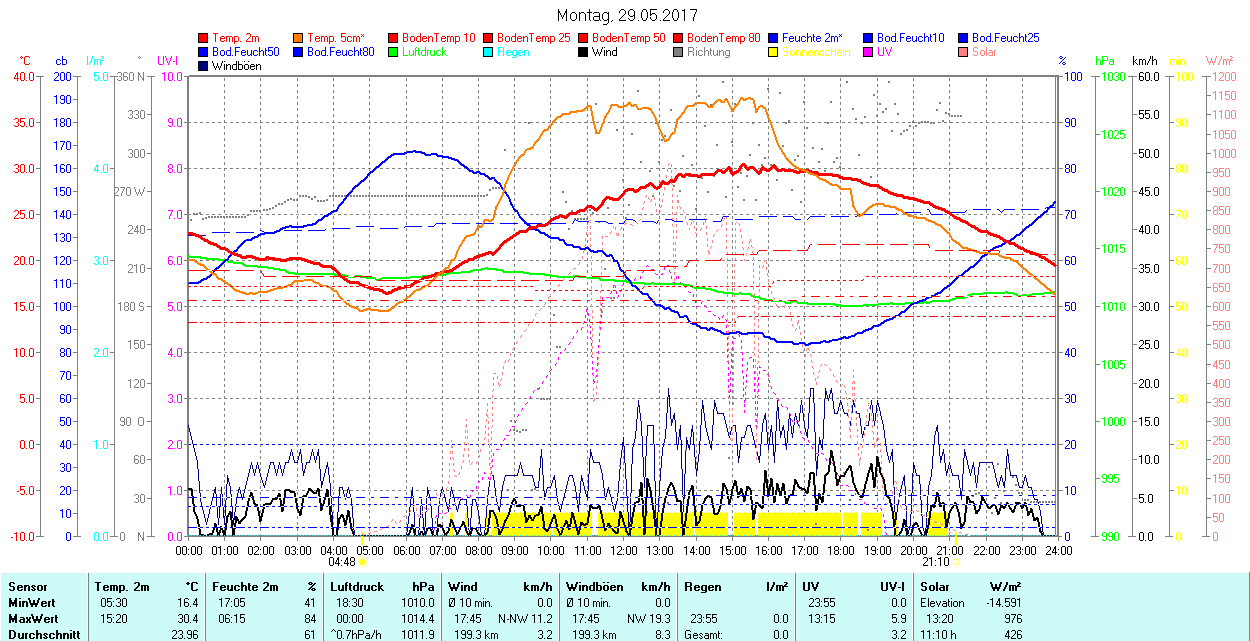The width and height of the screenshot is (1250, 641).
Task: Select the MaxWert row label
Action: click(34, 619)
